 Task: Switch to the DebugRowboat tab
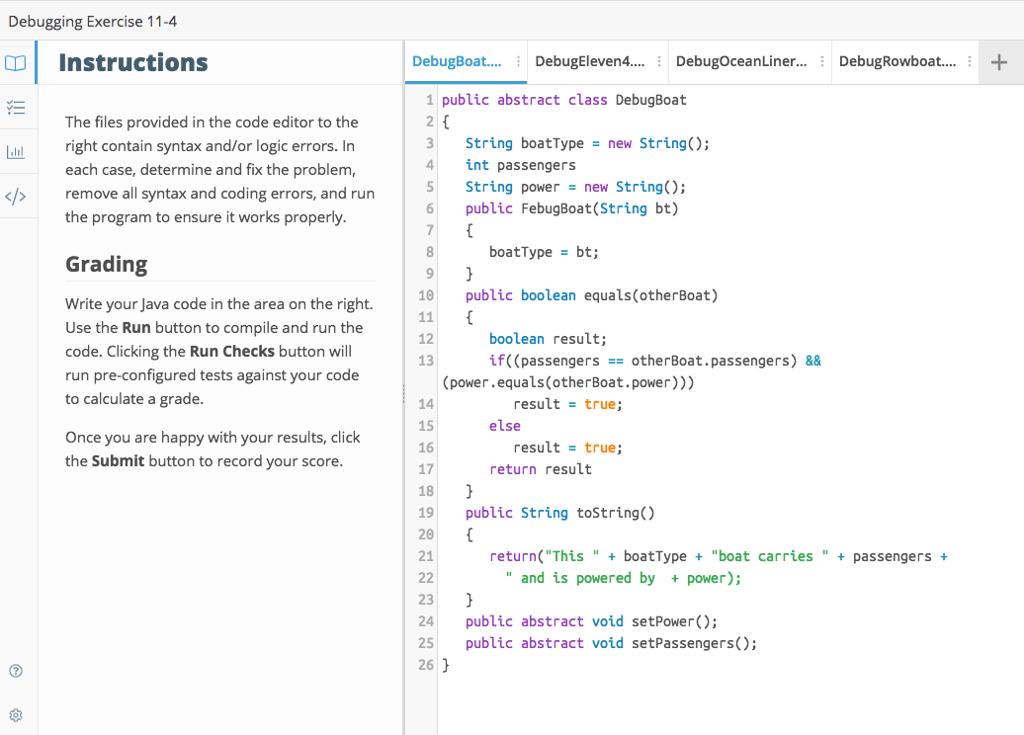tap(898, 61)
